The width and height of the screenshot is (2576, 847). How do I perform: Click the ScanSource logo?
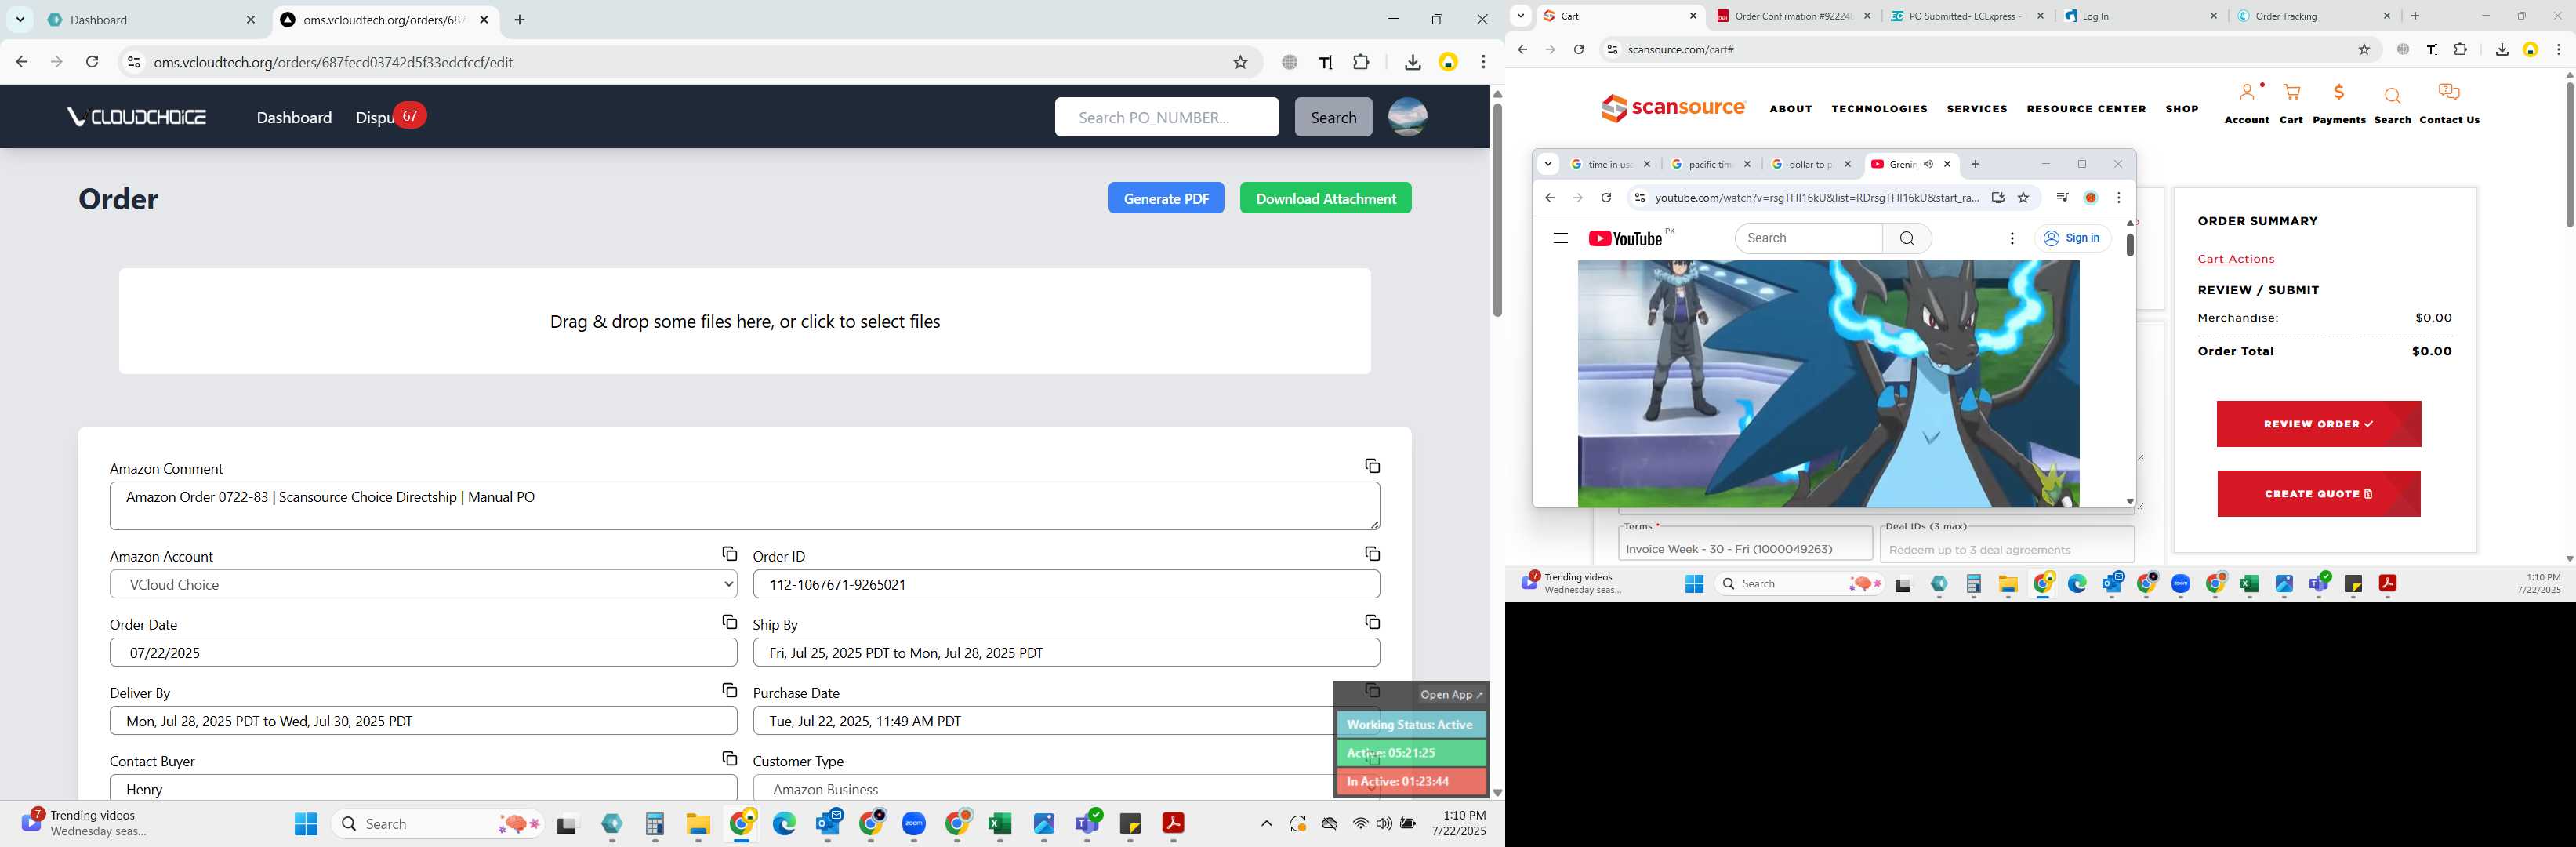tap(1673, 107)
